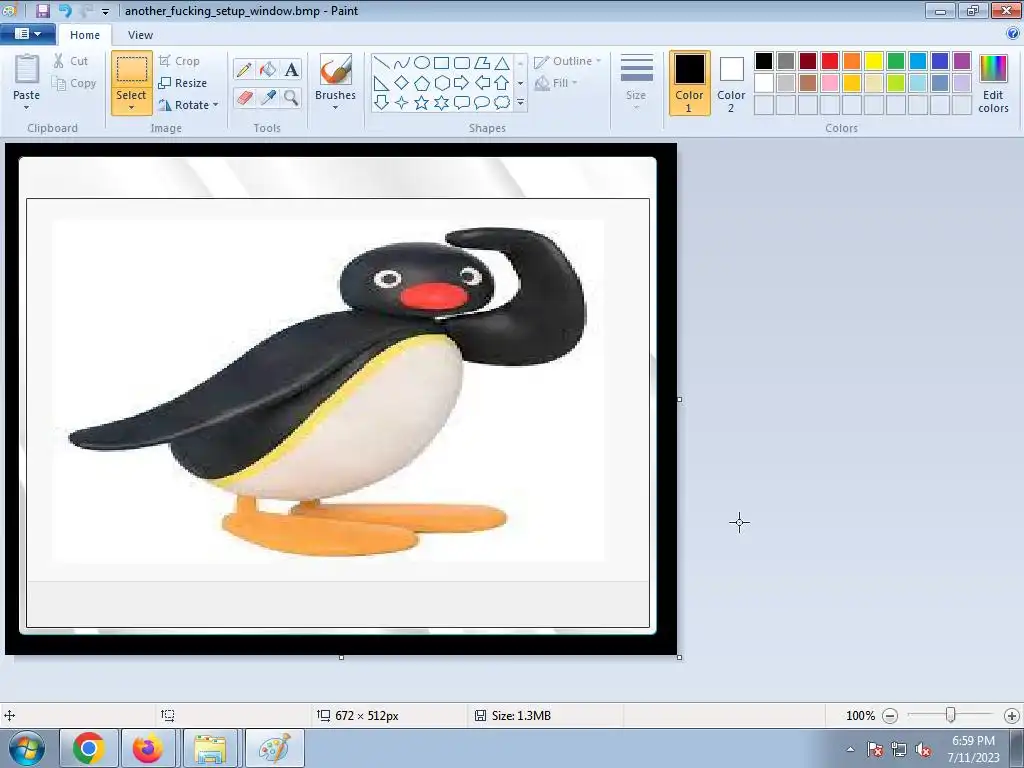Choose the Rounded rectangular callout shape
1024x768 pixels.
pos(462,103)
